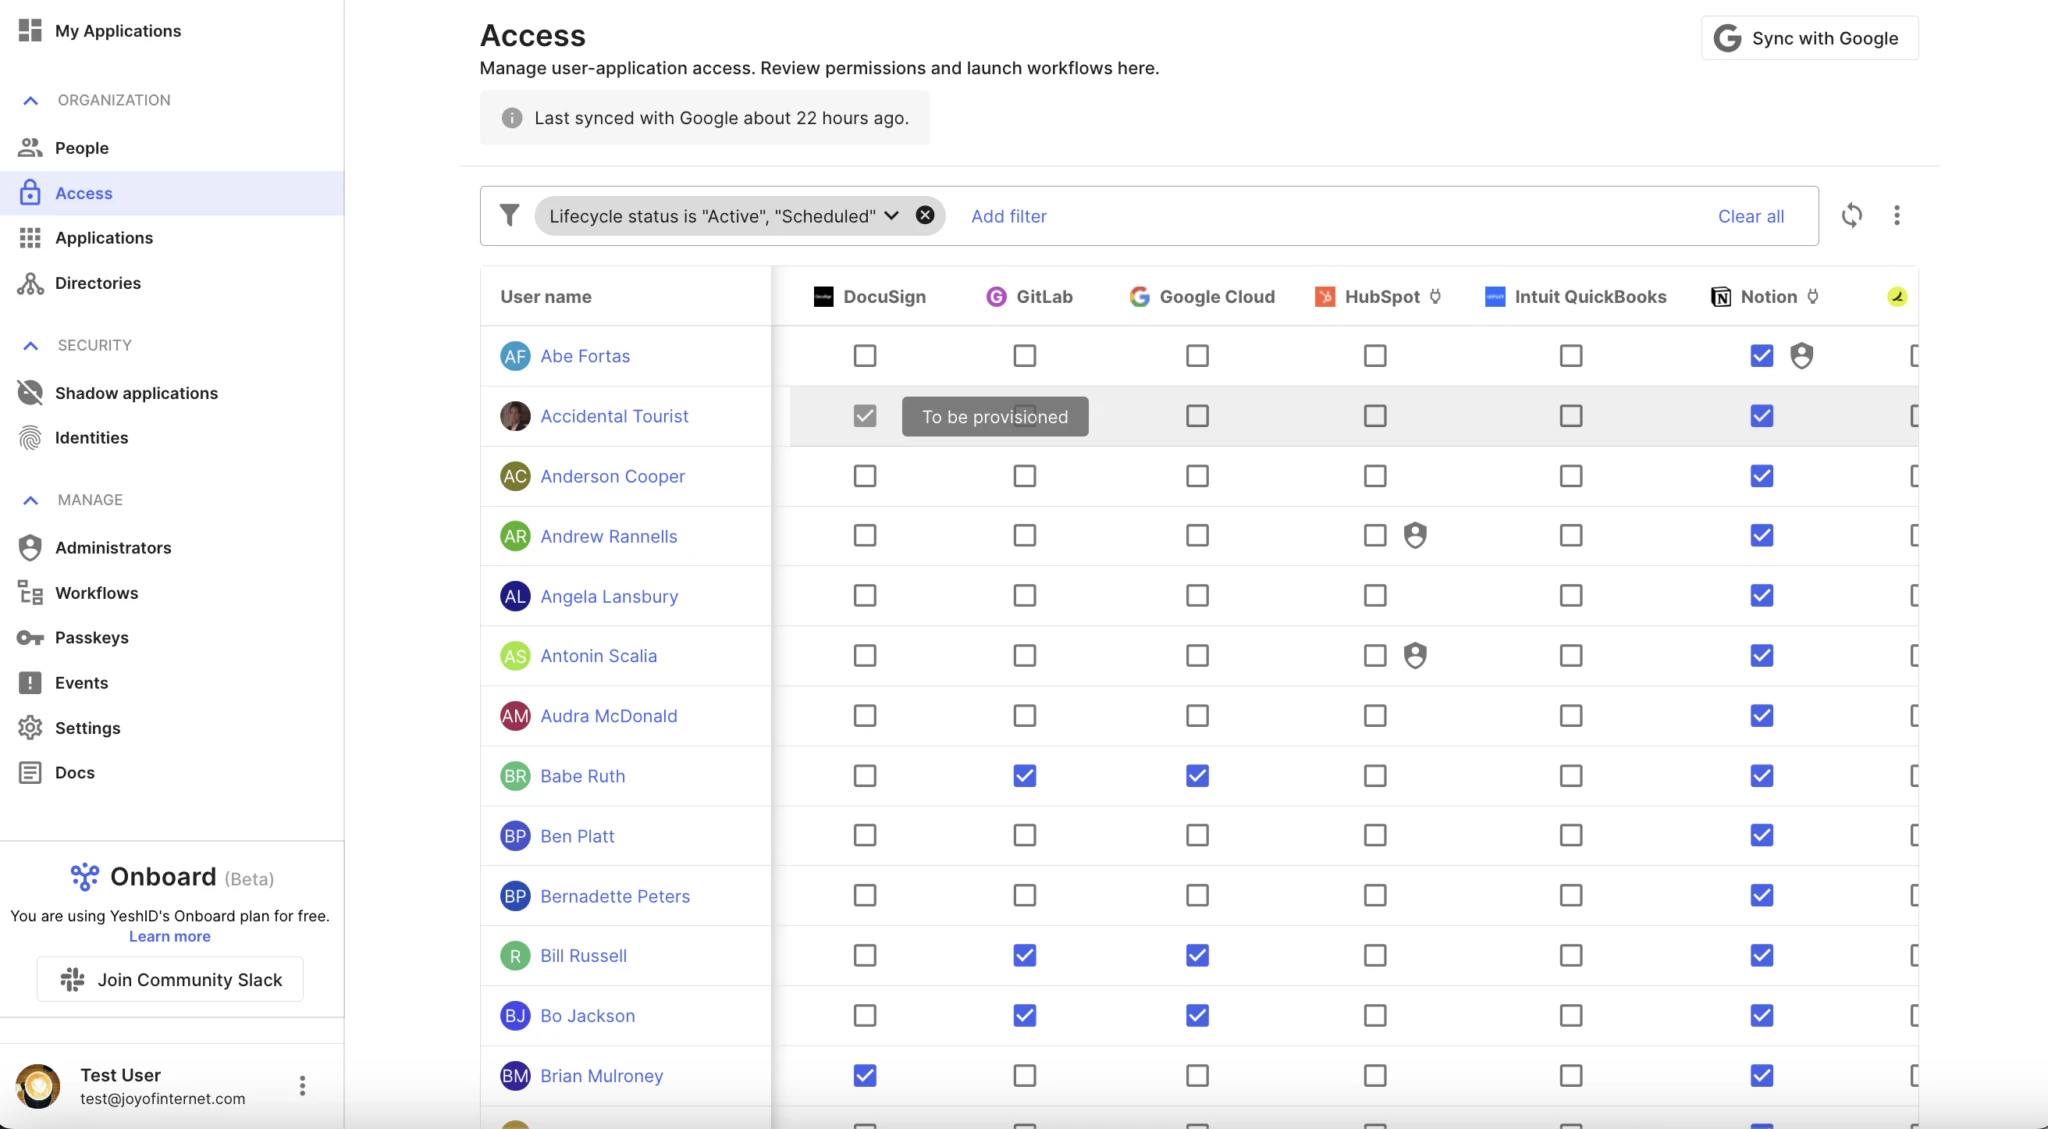The height and width of the screenshot is (1129, 2048).
Task: Click the refresh sync icon beside filter bar
Action: (x=1851, y=215)
